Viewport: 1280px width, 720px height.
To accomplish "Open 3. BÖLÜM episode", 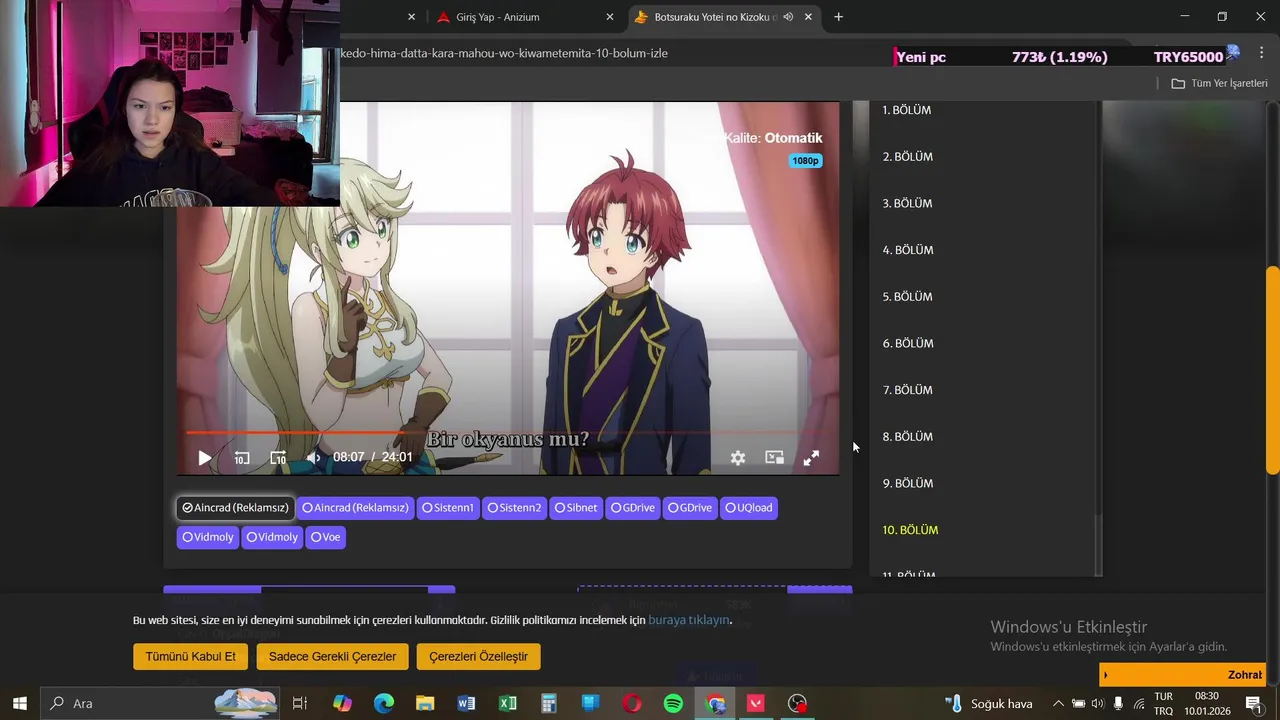I will [907, 203].
